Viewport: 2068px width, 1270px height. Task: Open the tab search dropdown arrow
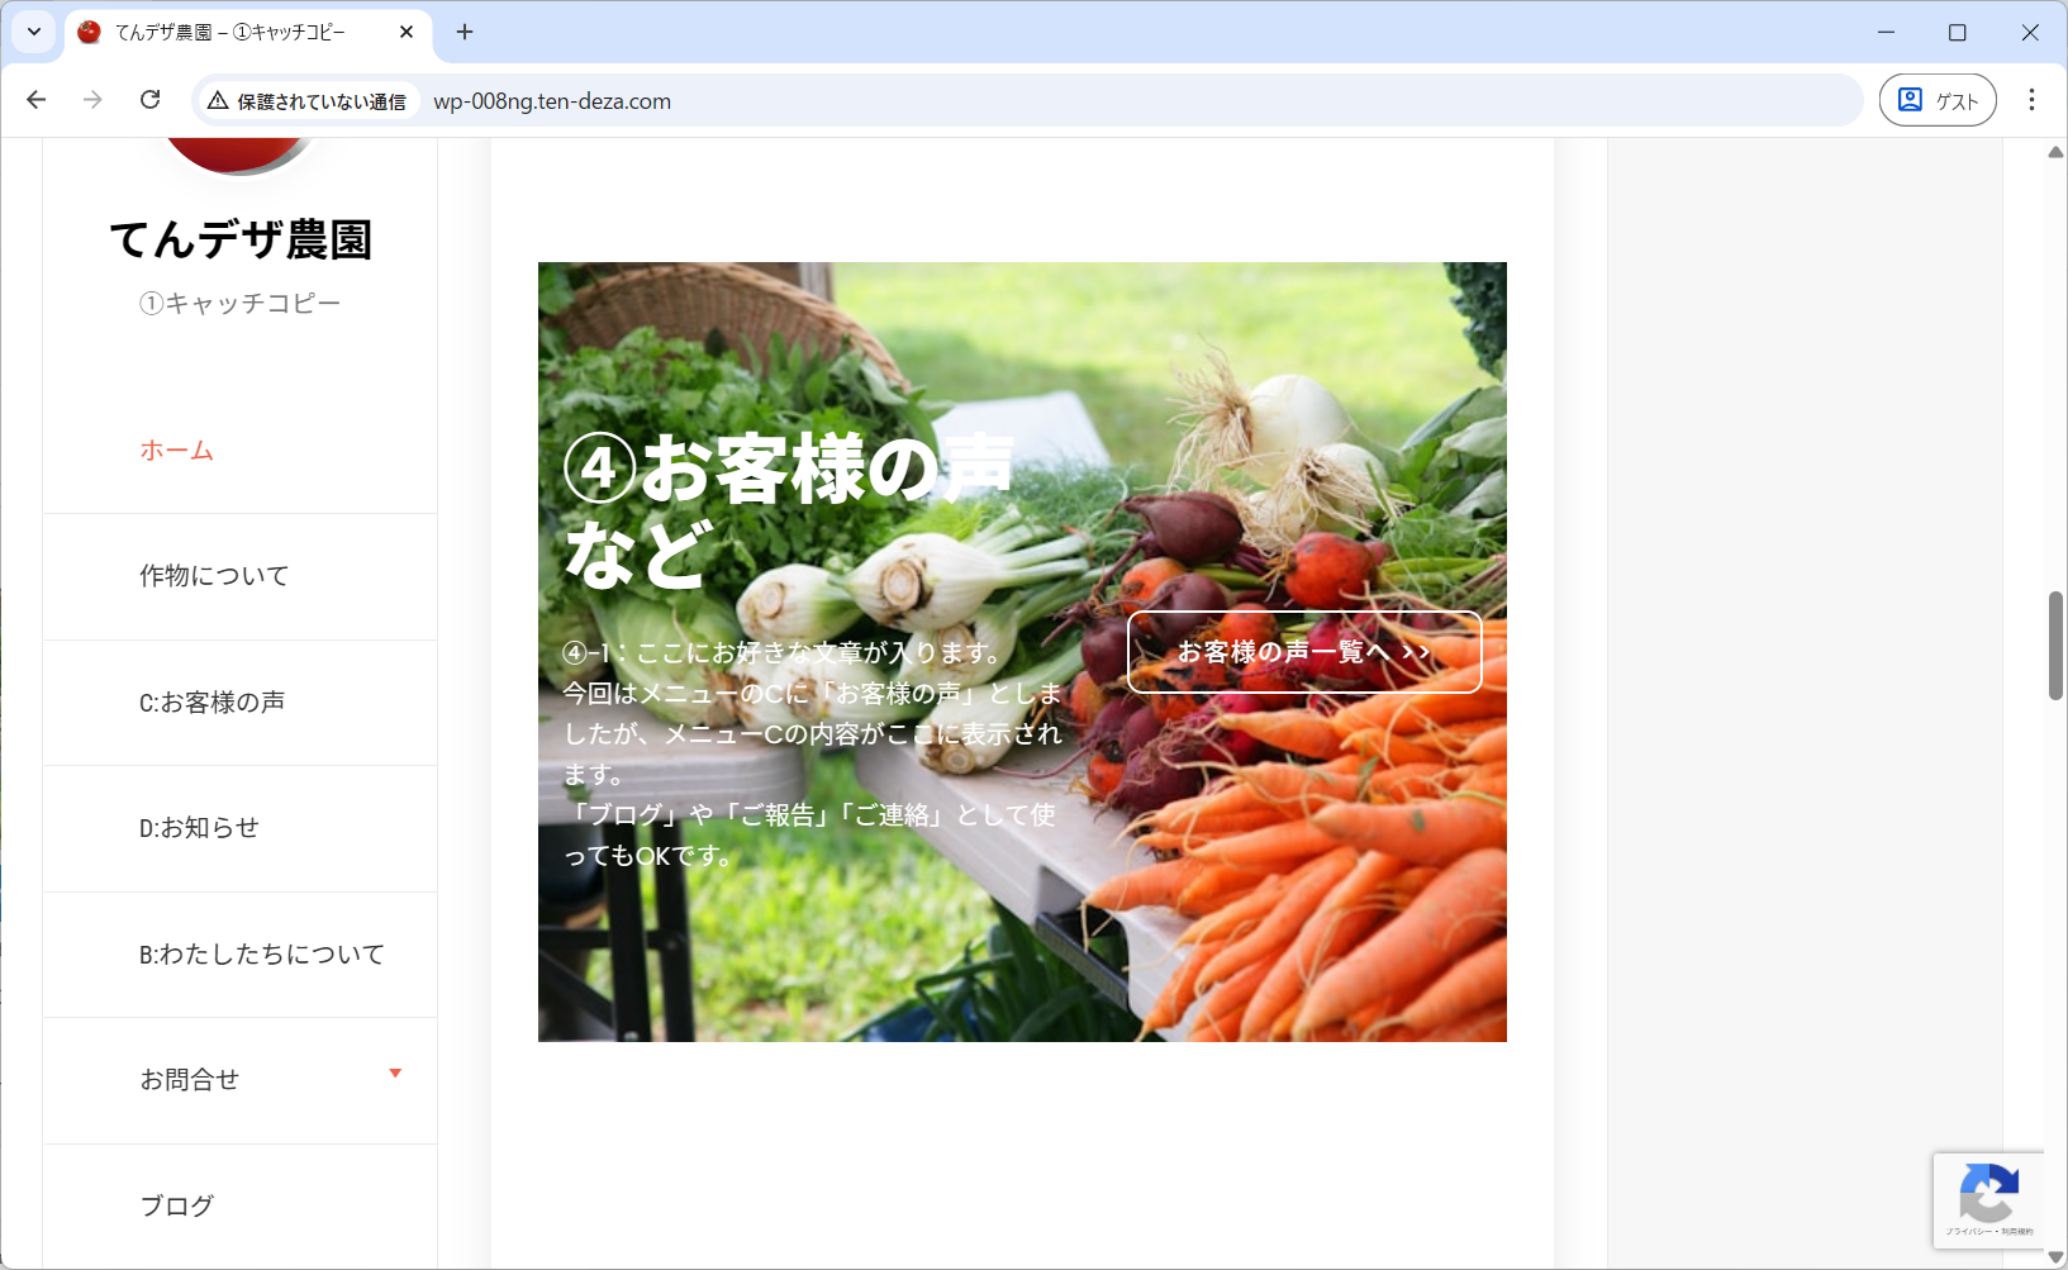[x=34, y=32]
